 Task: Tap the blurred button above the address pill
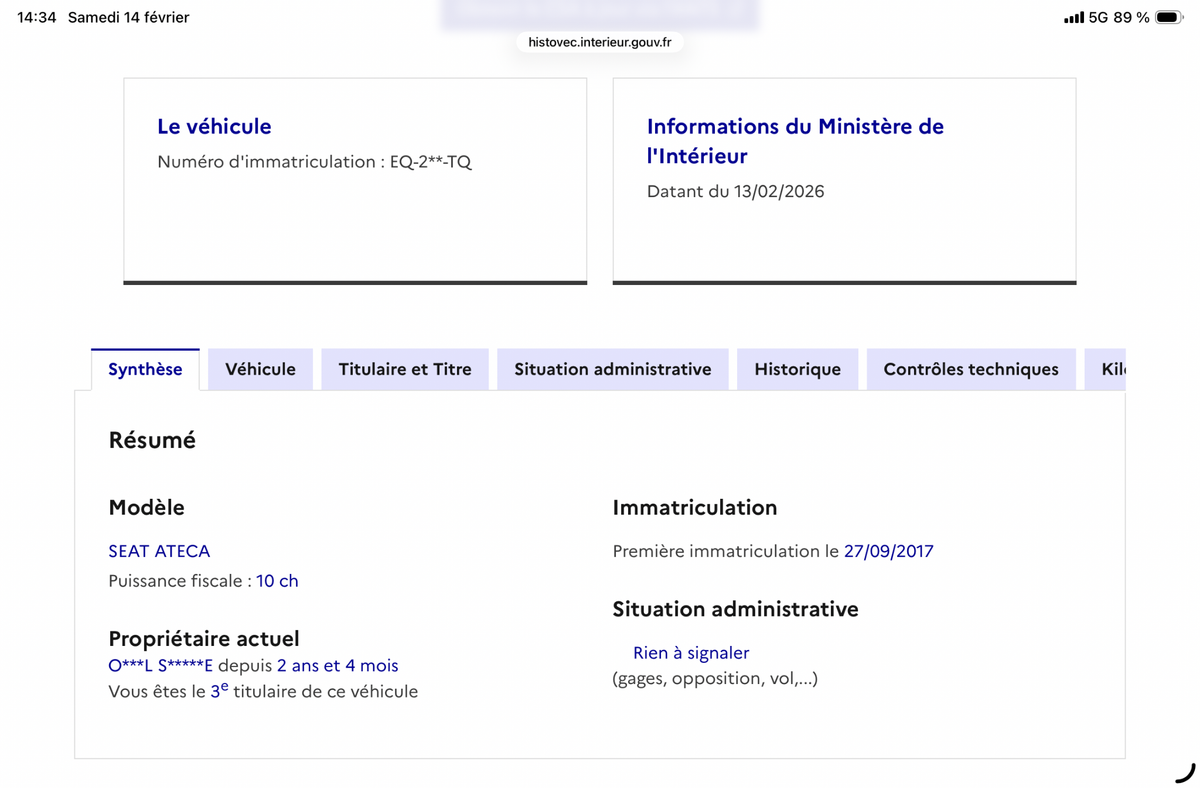tap(599, 13)
